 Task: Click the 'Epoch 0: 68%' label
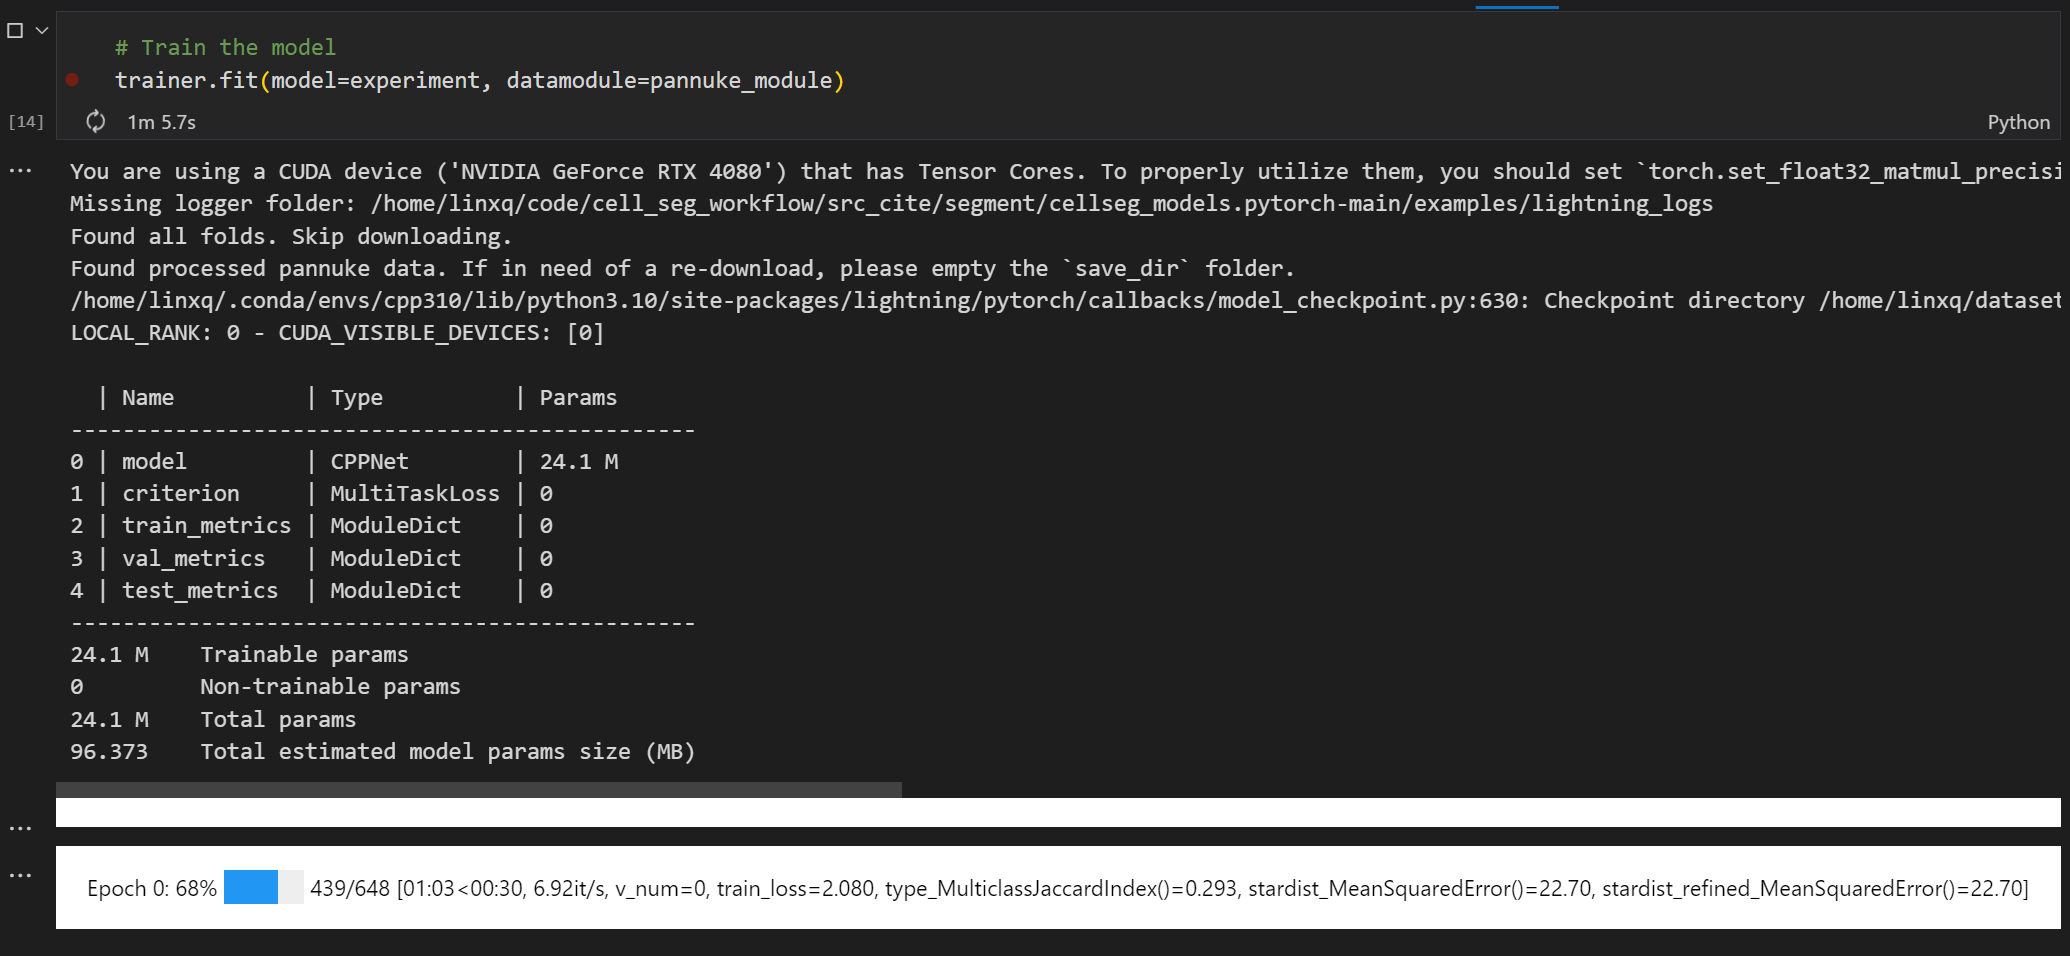(152, 888)
